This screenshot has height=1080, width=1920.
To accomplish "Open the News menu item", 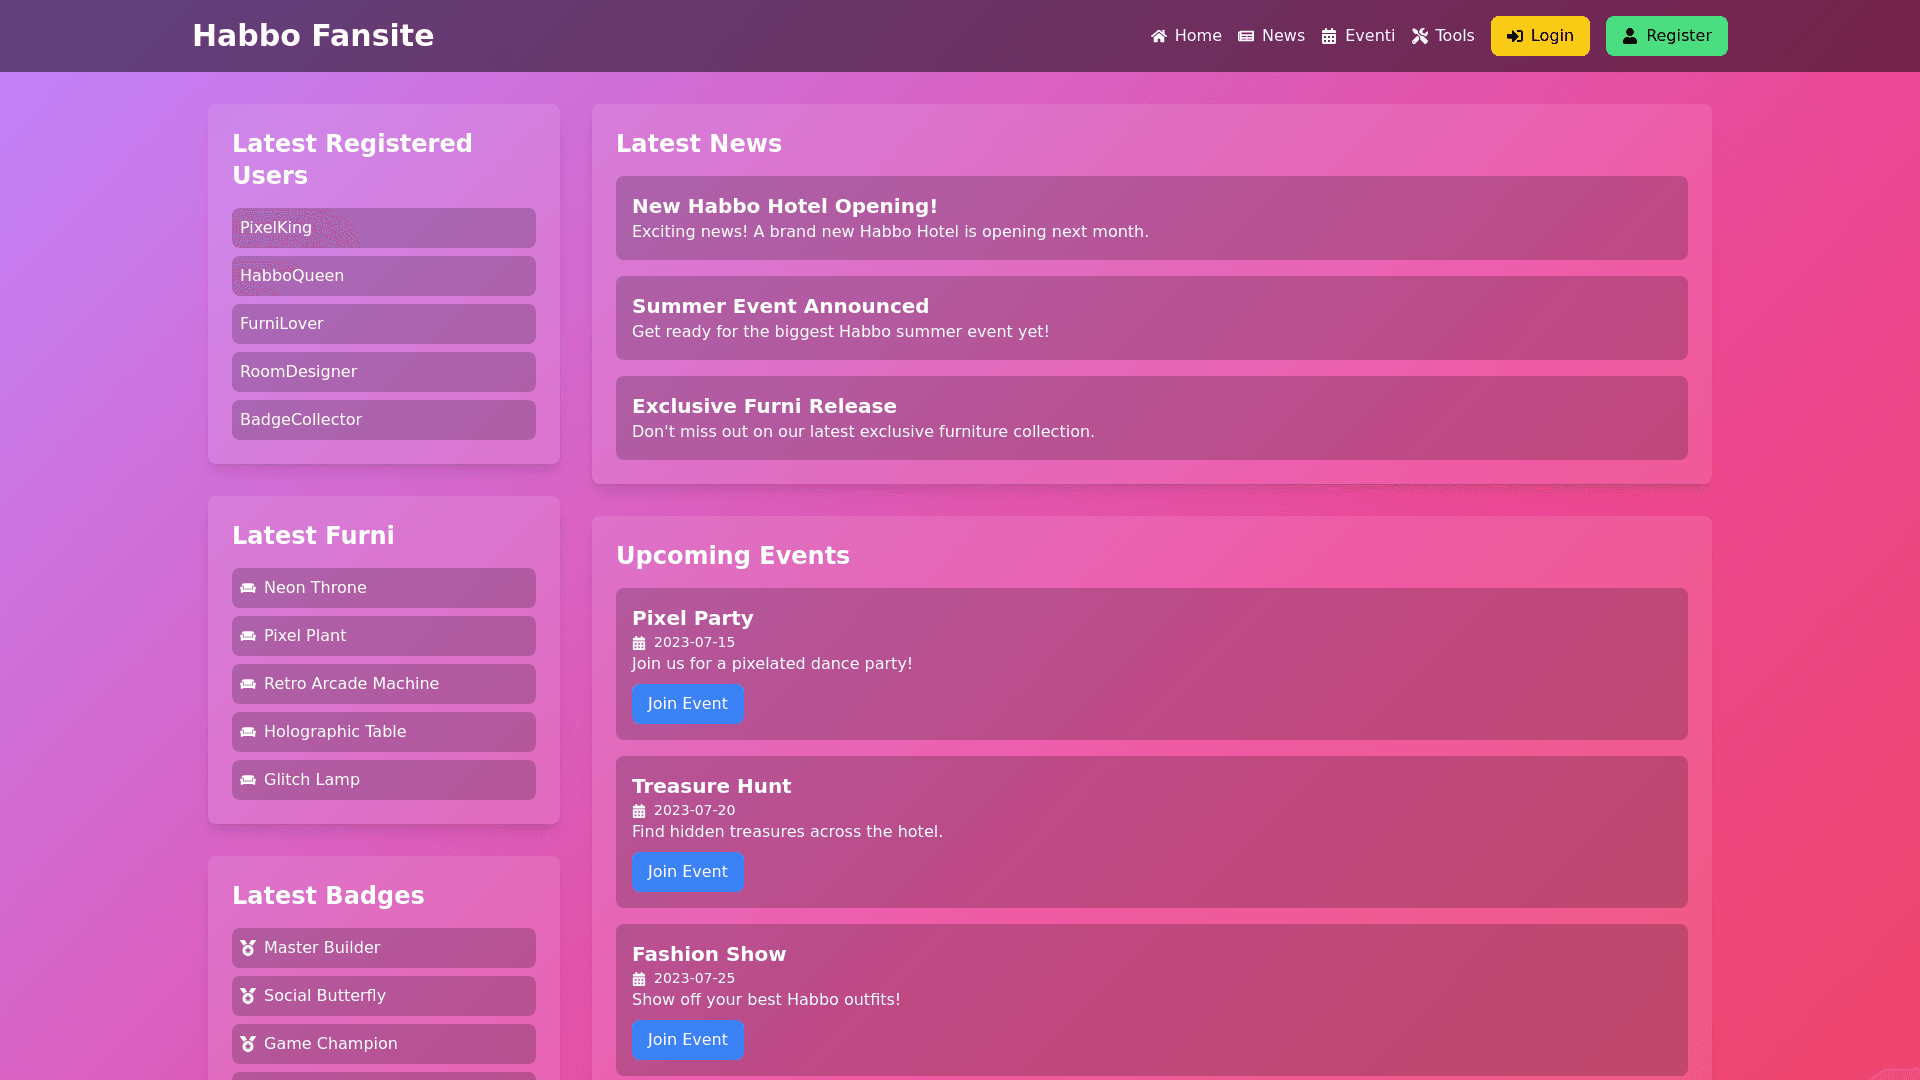I will [1272, 36].
